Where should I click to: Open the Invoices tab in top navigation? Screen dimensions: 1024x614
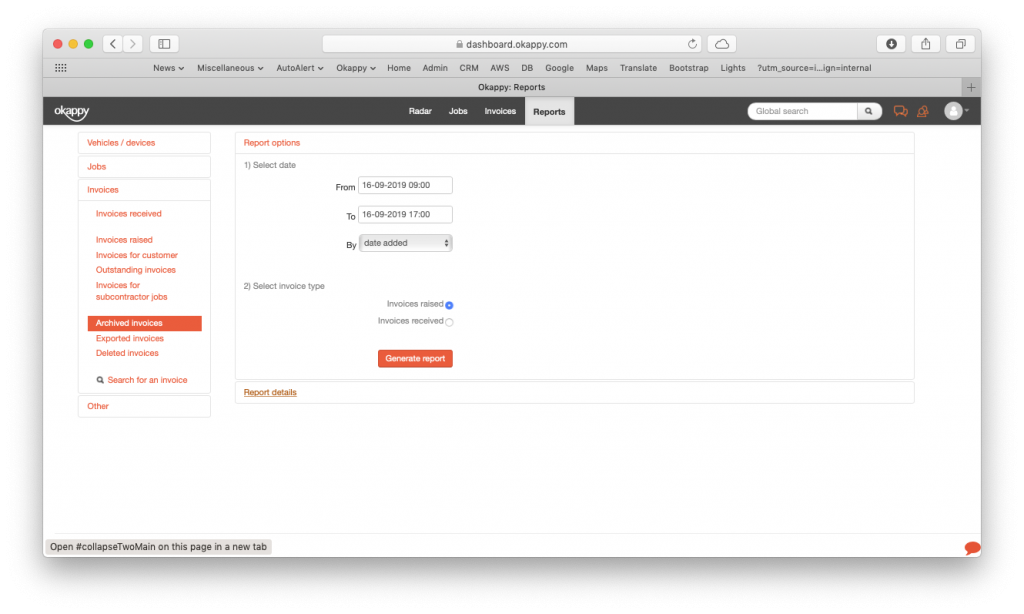(x=500, y=112)
